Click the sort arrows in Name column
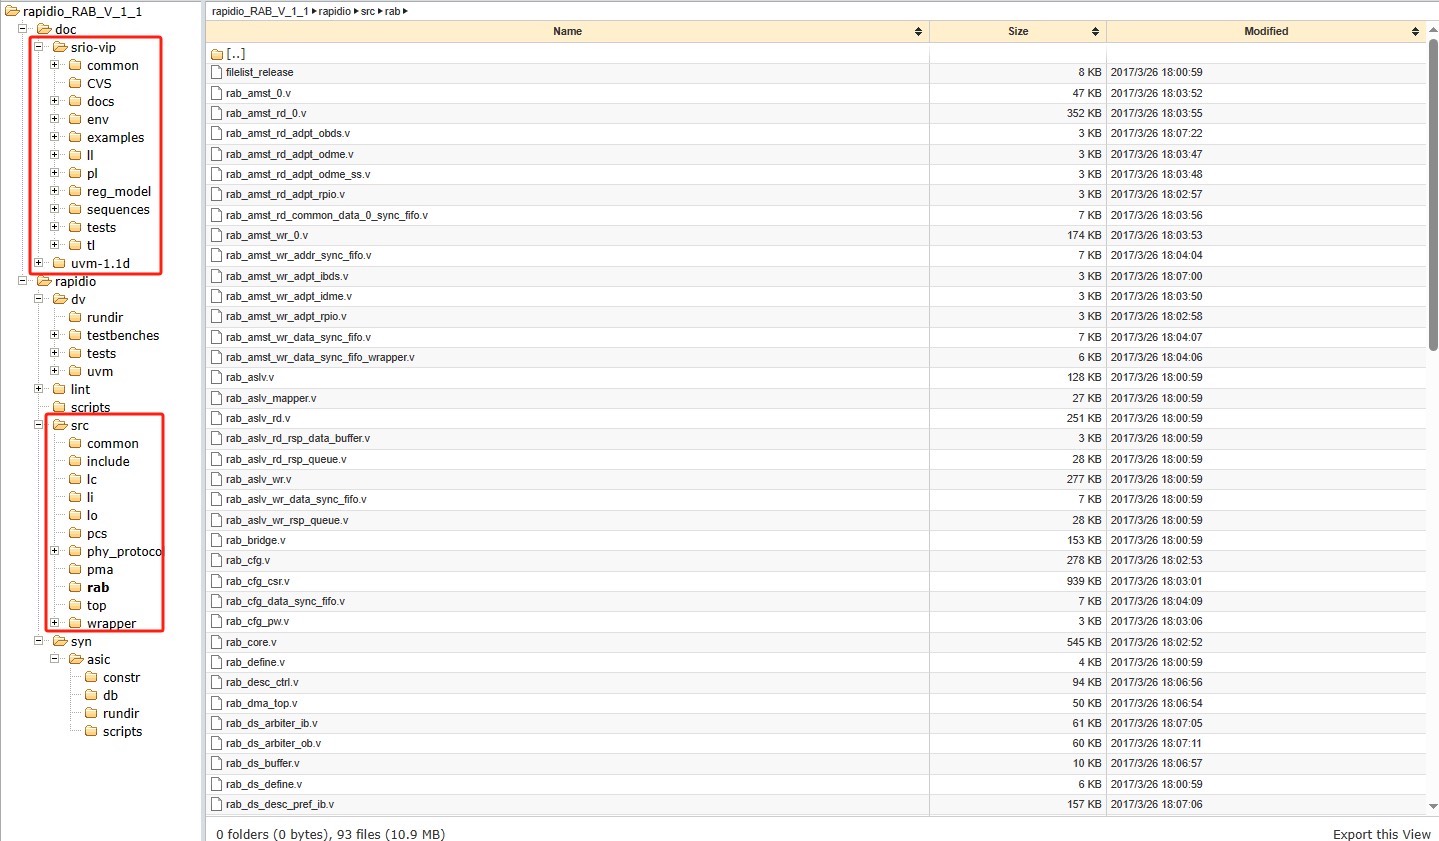This screenshot has width=1439, height=841. (x=918, y=32)
